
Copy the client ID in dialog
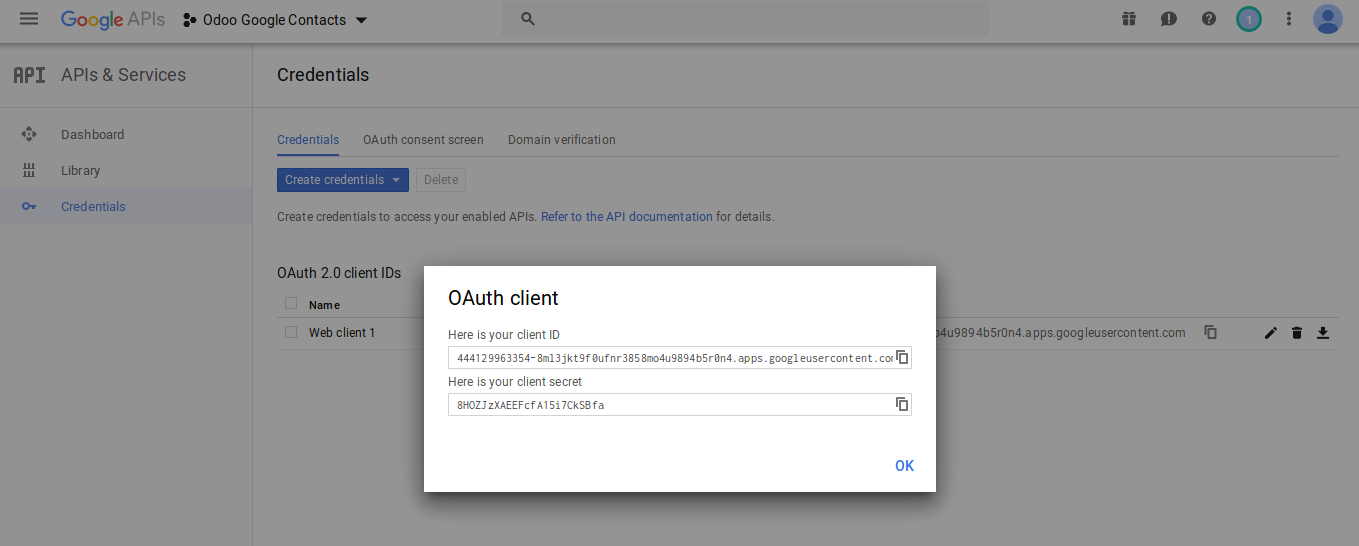pyautogui.click(x=901, y=357)
